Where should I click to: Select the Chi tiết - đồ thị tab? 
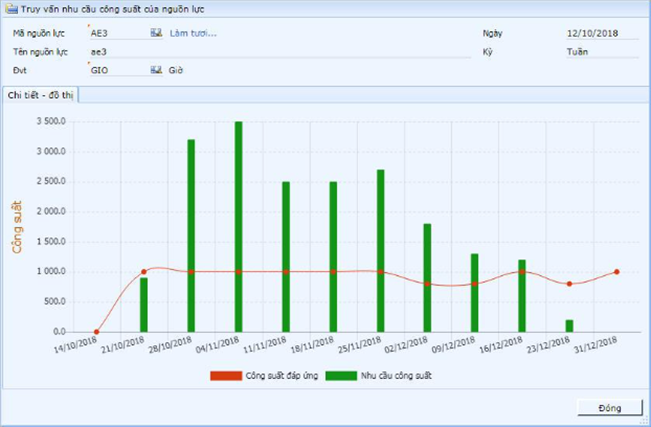pos(40,95)
